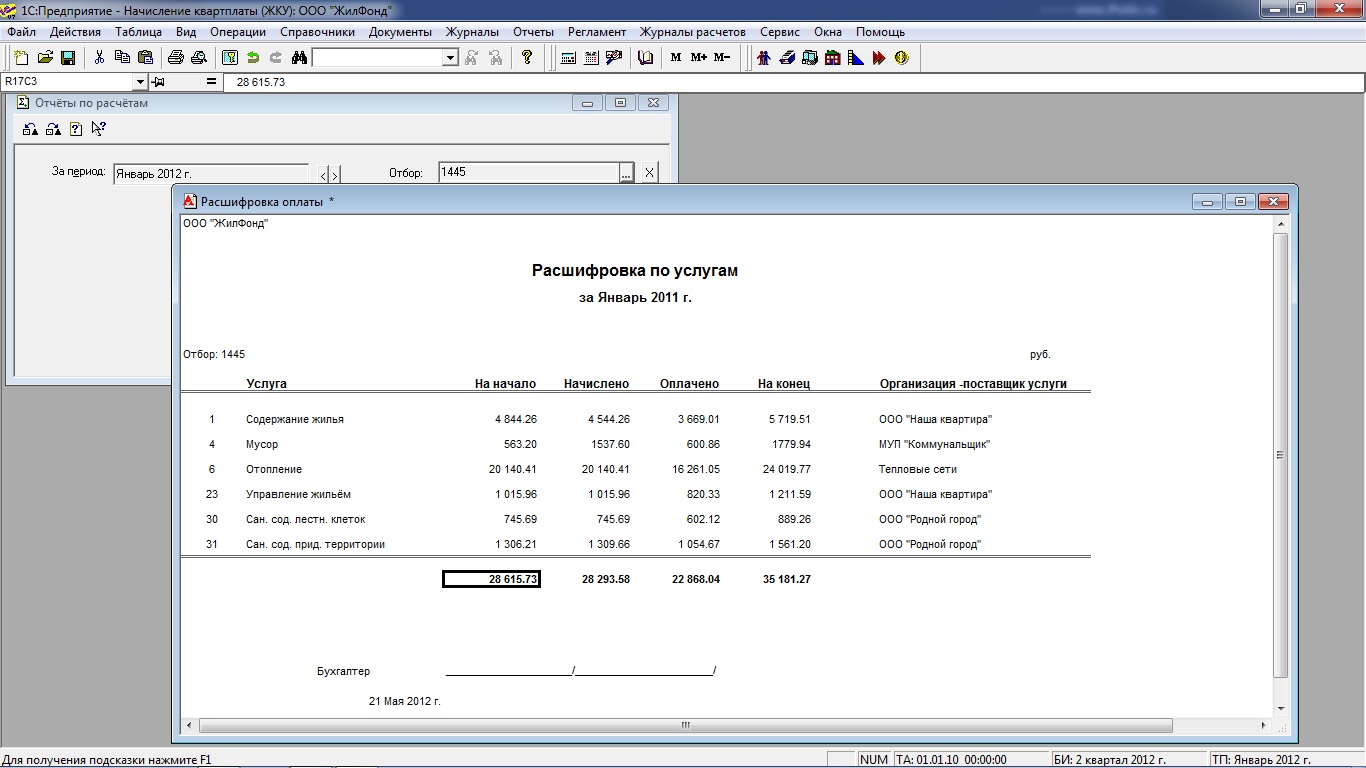Click the yellow question mark Help icon

527,58
